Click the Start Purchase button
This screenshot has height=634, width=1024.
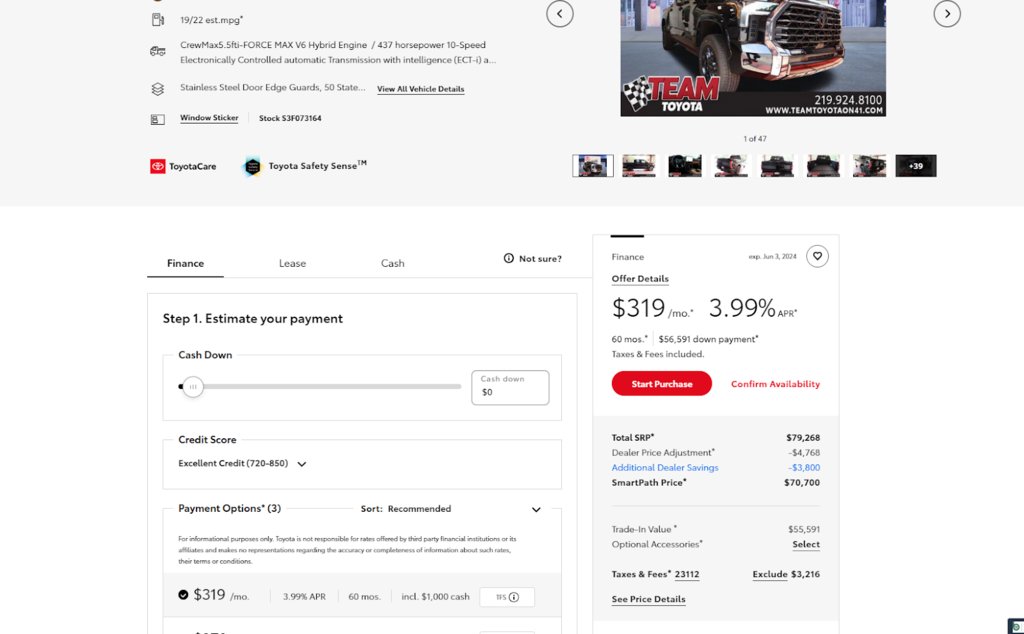coord(662,384)
